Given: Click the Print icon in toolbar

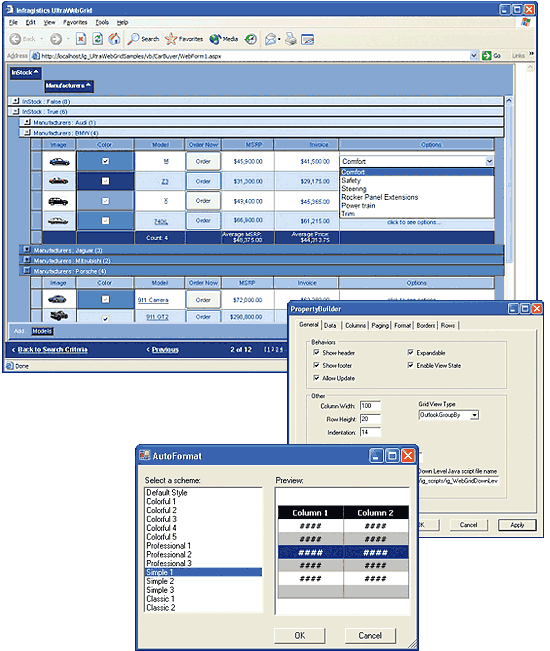Looking at the screenshot, I should [291, 39].
